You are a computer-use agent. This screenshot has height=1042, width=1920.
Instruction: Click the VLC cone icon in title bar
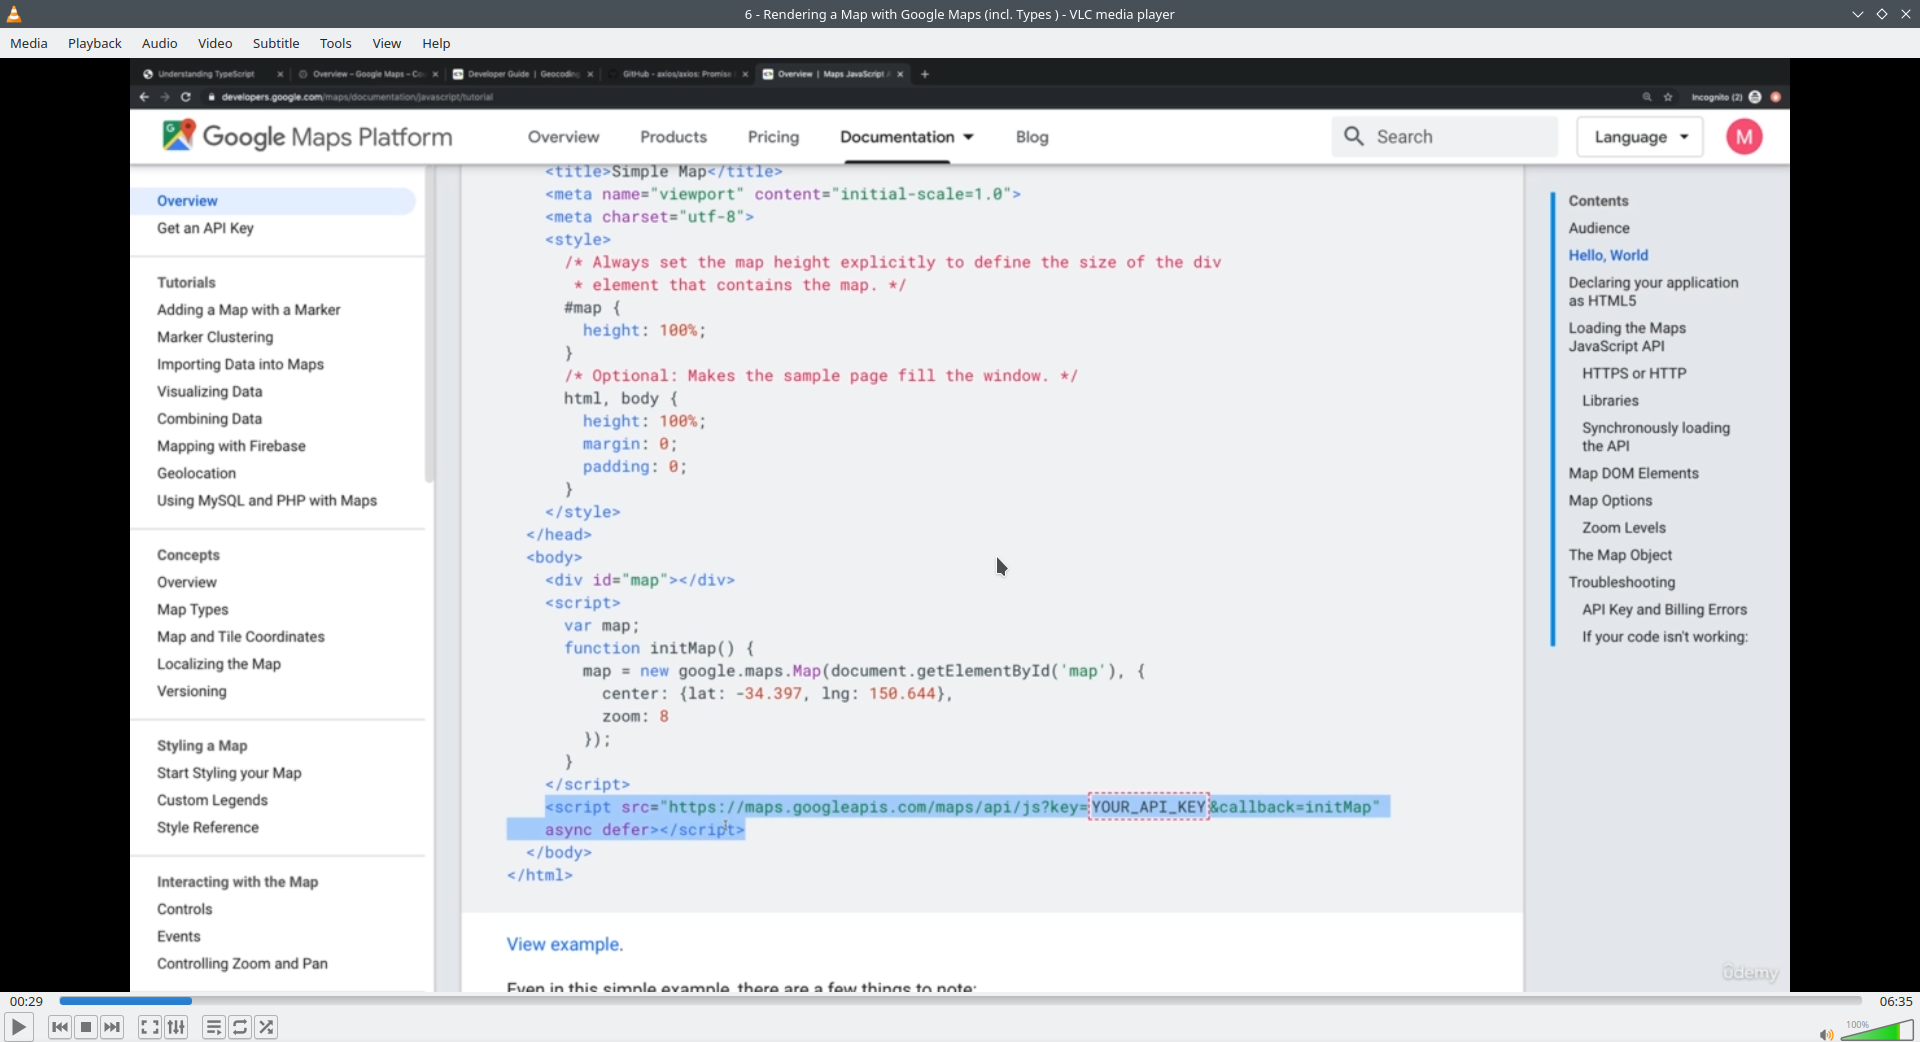tap(14, 14)
